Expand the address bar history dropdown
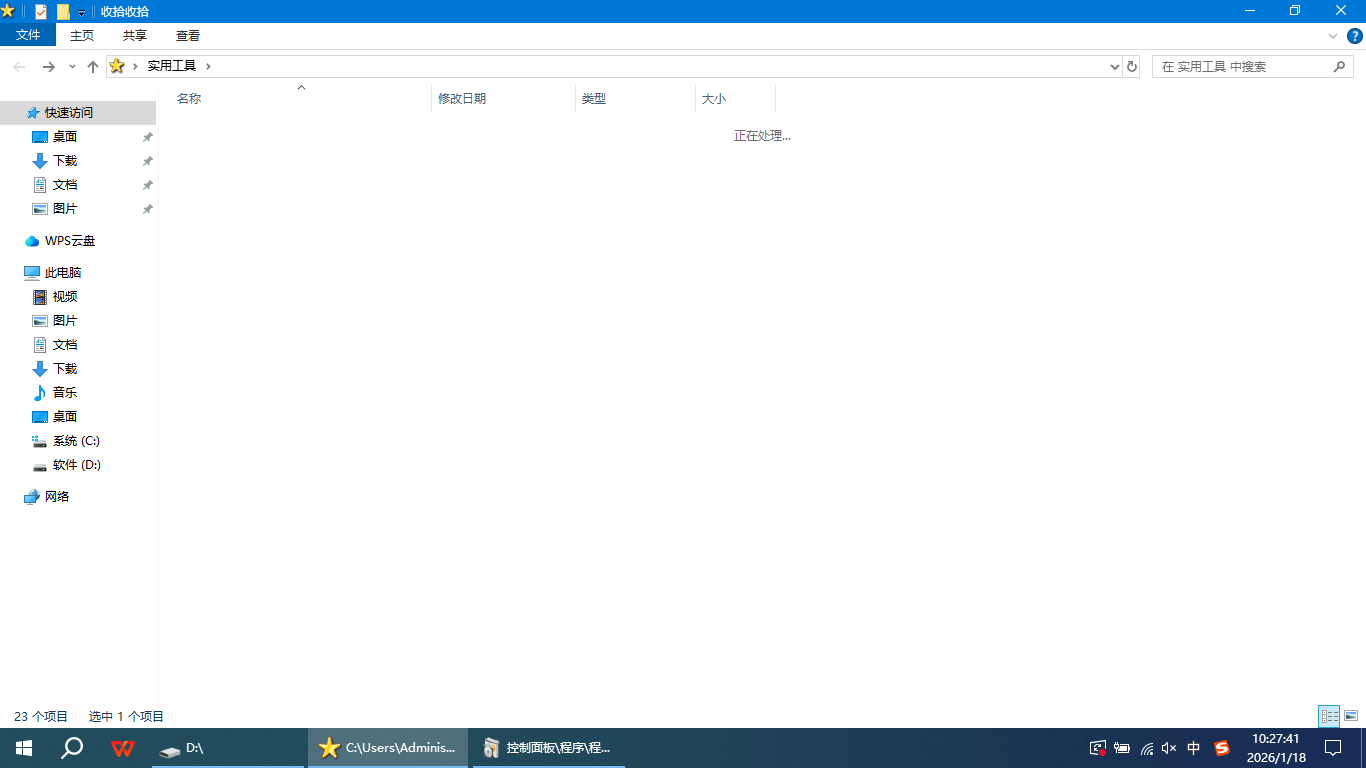Viewport: 1366px width, 768px height. coord(1115,66)
